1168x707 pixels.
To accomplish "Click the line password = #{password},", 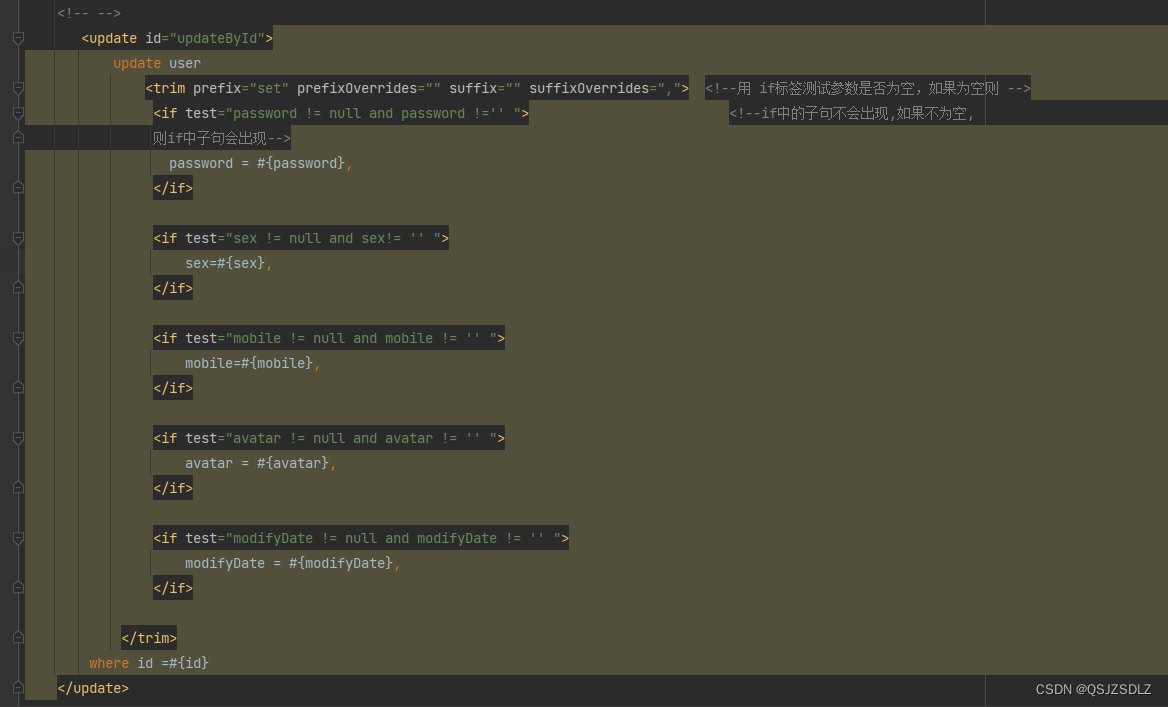I will [260, 163].
